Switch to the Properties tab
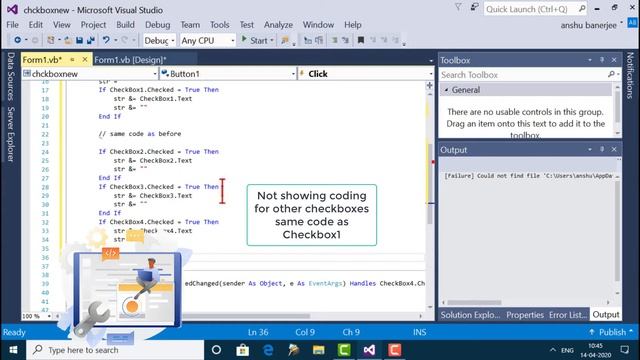Screen dimensions: 640x360 coord(525,315)
